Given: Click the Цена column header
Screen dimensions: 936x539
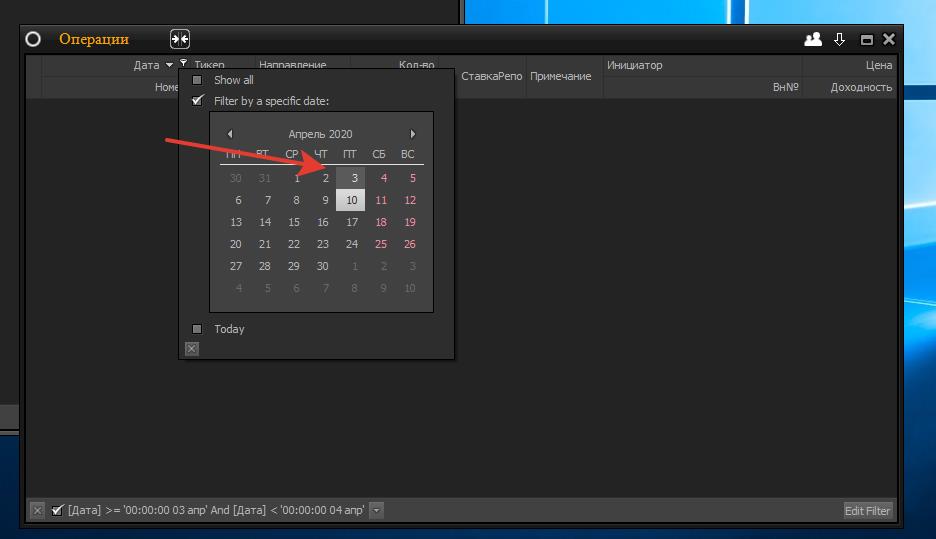Looking at the screenshot, I should click(x=878, y=65).
